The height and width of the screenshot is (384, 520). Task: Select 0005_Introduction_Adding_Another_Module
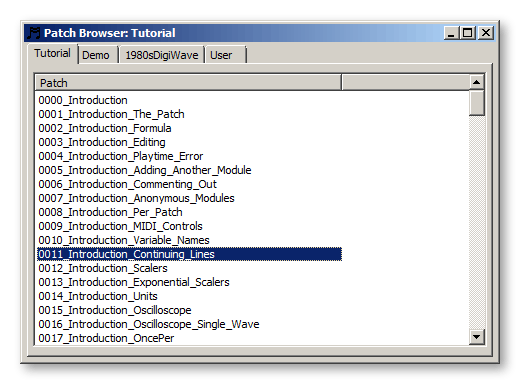(145, 170)
